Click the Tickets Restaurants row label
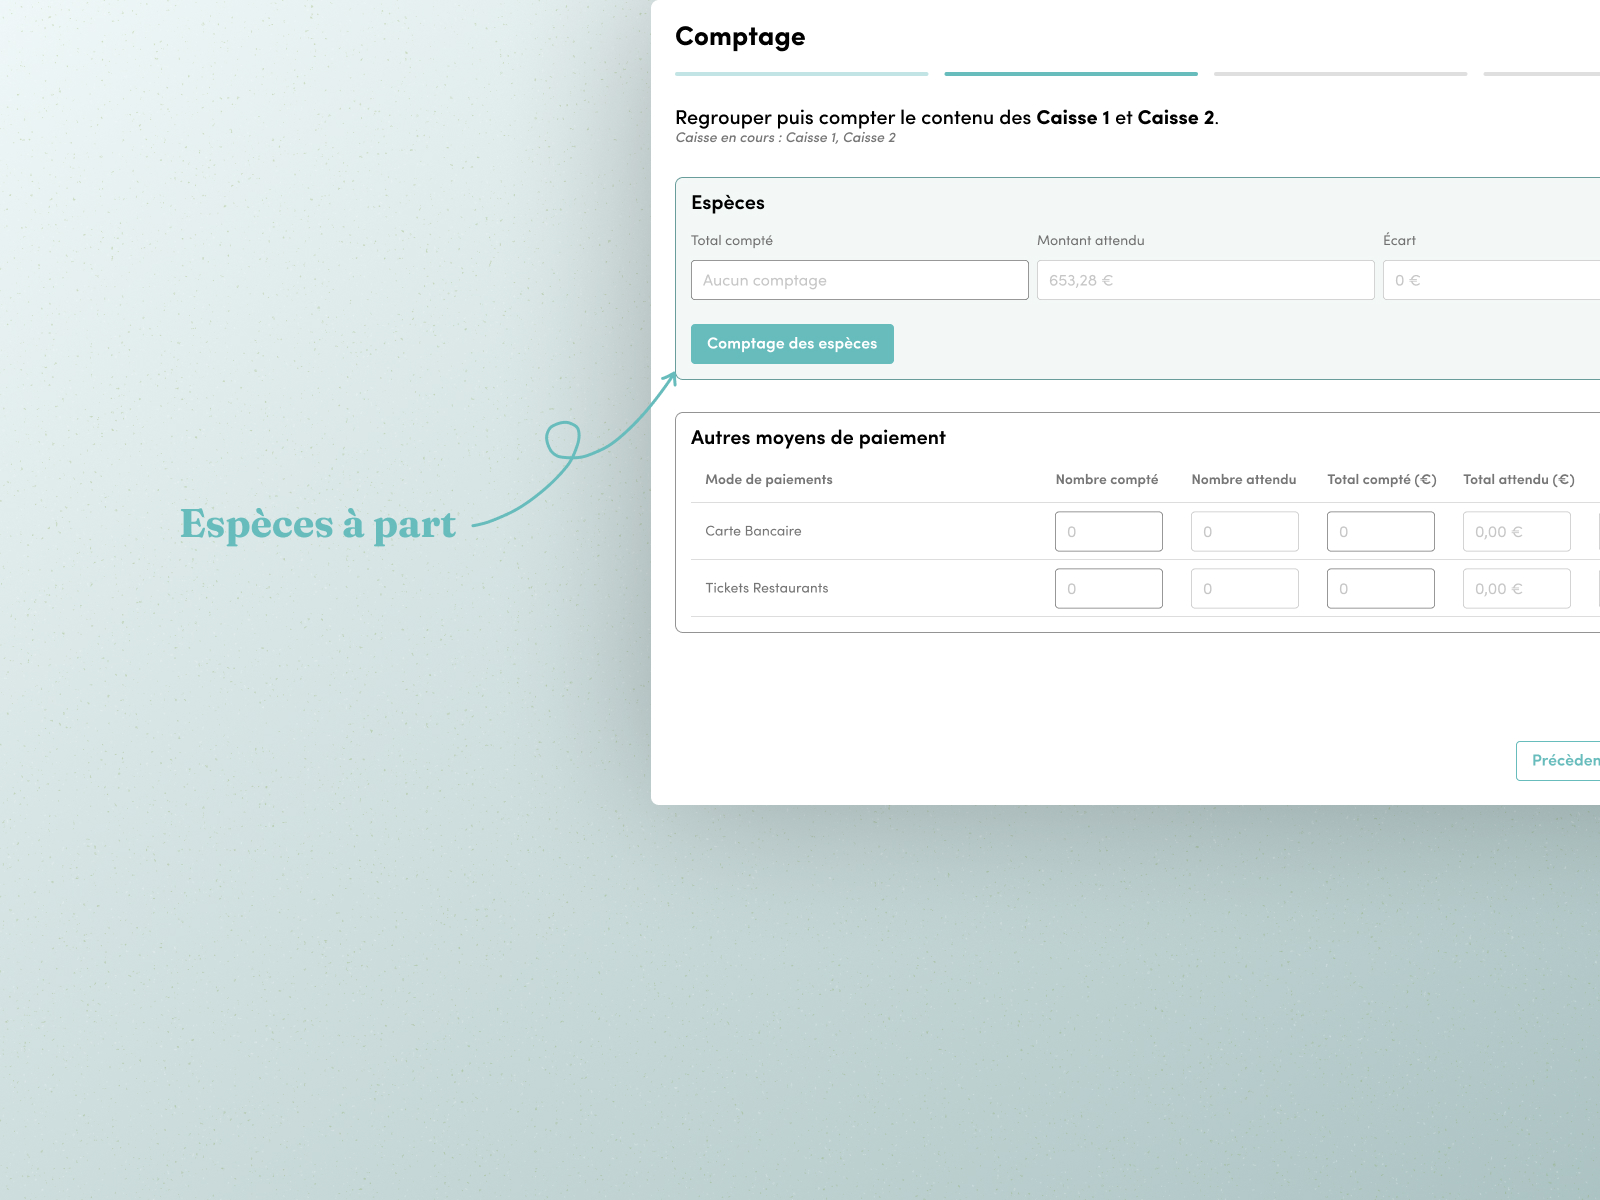Screen dimensions: 1600x1200 tap(767, 588)
